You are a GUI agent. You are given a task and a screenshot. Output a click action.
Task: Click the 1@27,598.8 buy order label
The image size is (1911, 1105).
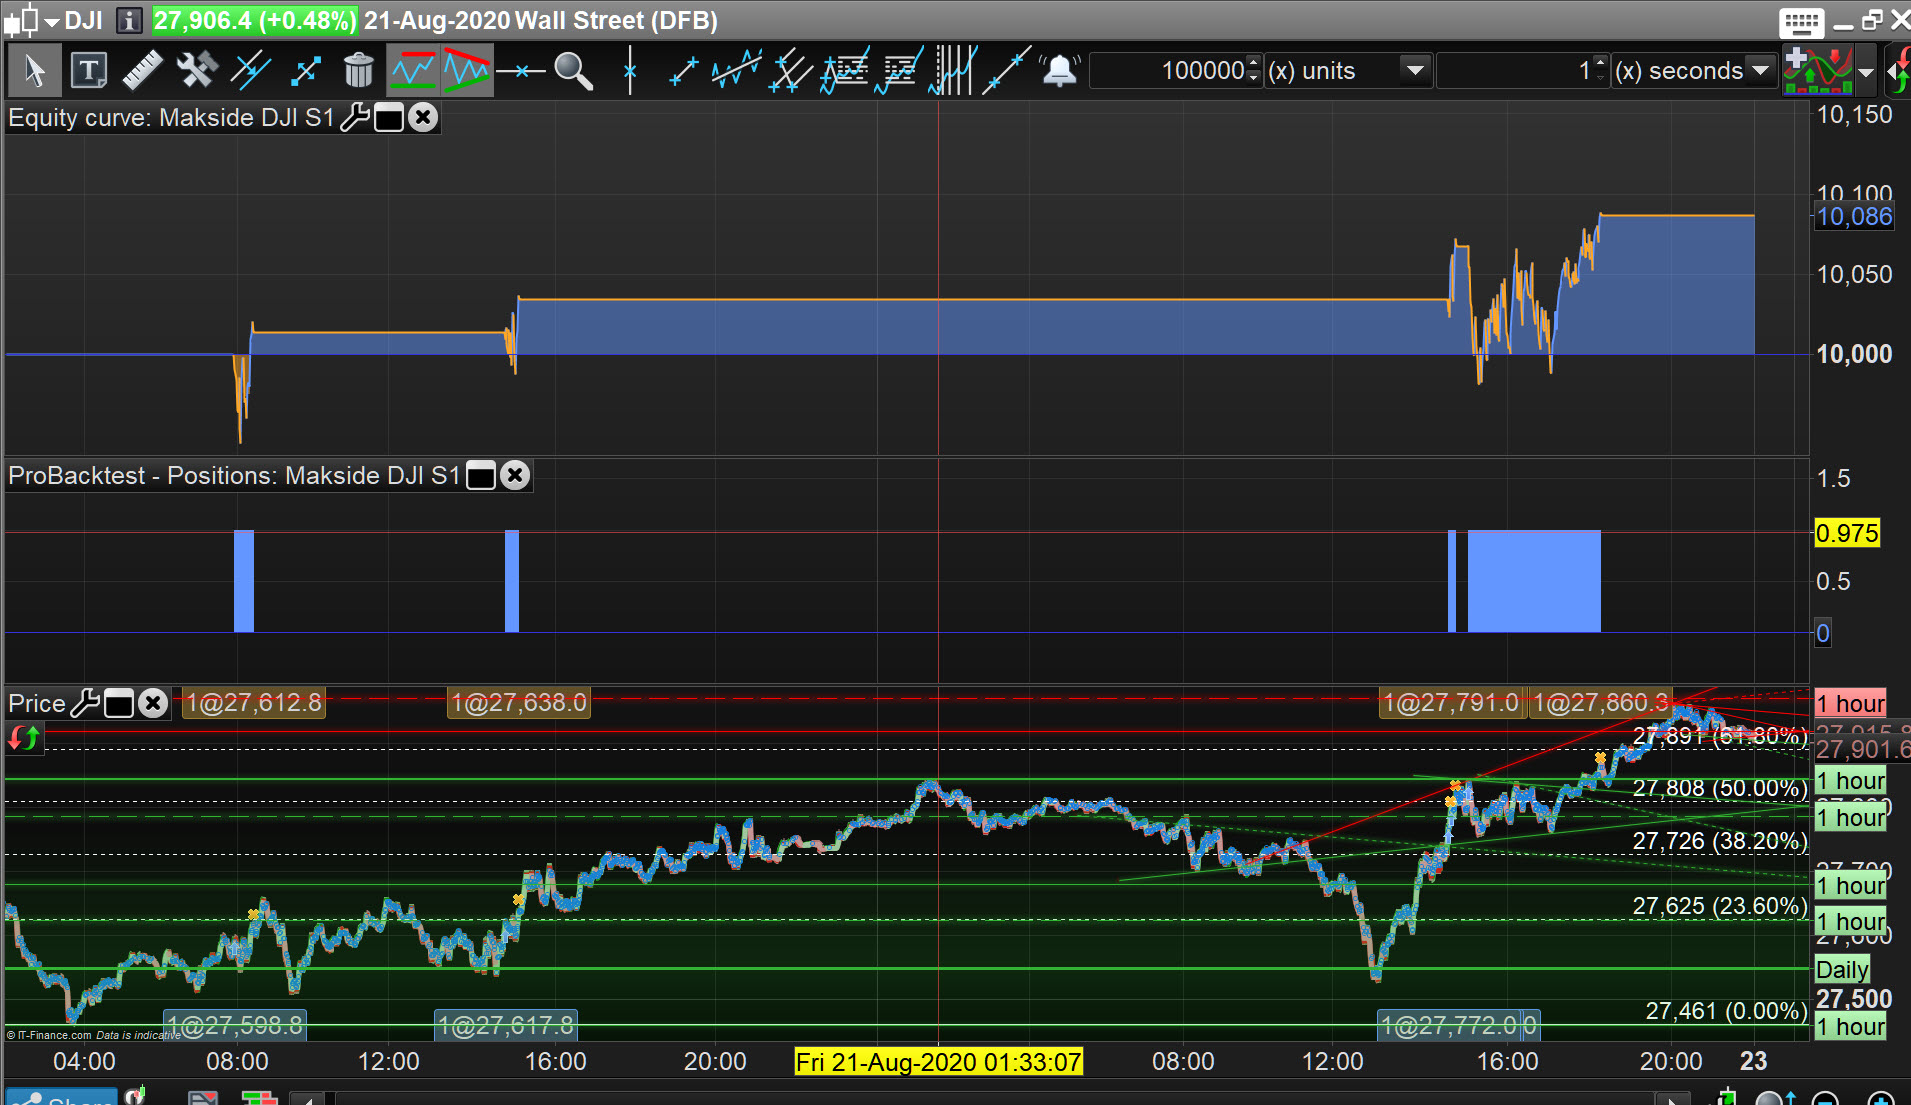(235, 1025)
